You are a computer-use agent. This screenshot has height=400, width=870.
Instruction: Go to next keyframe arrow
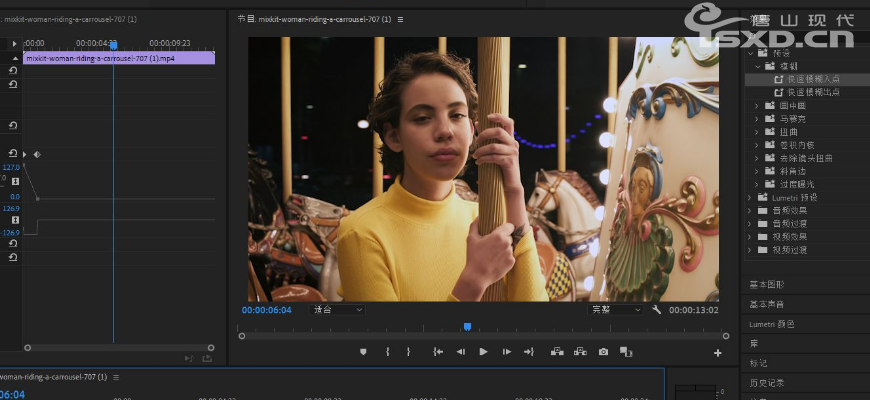point(24,154)
